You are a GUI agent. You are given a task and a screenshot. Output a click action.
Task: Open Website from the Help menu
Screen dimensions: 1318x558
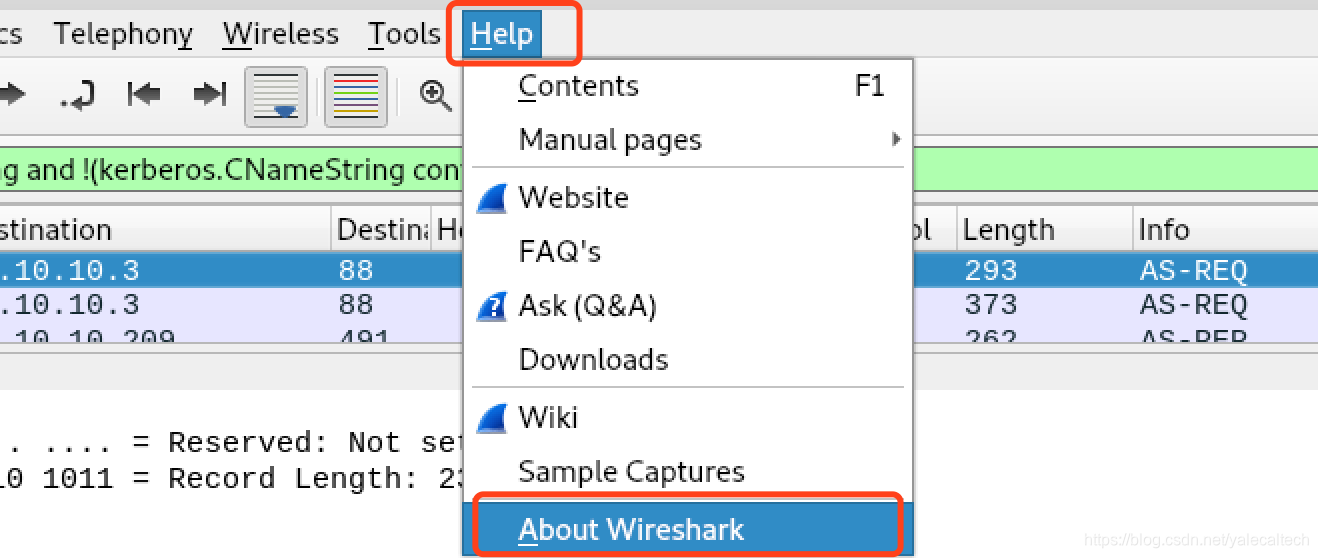pos(687,197)
